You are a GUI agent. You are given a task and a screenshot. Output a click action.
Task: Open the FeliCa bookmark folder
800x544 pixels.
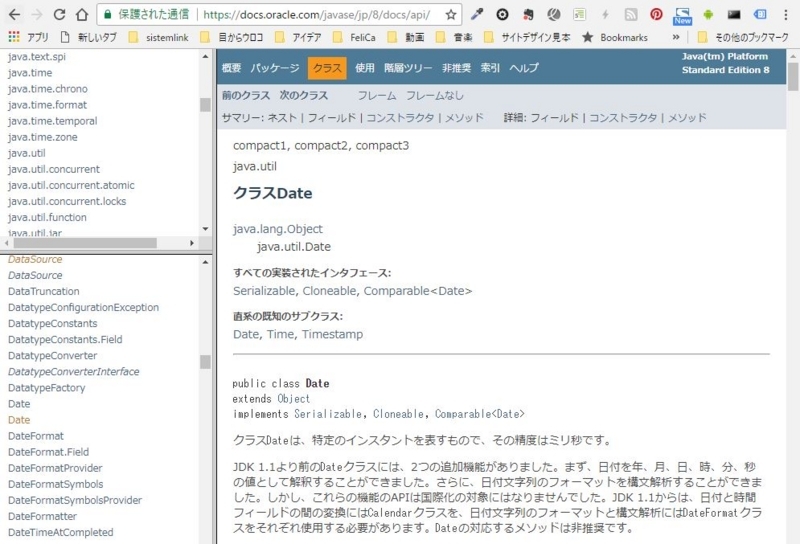tap(354, 37)
